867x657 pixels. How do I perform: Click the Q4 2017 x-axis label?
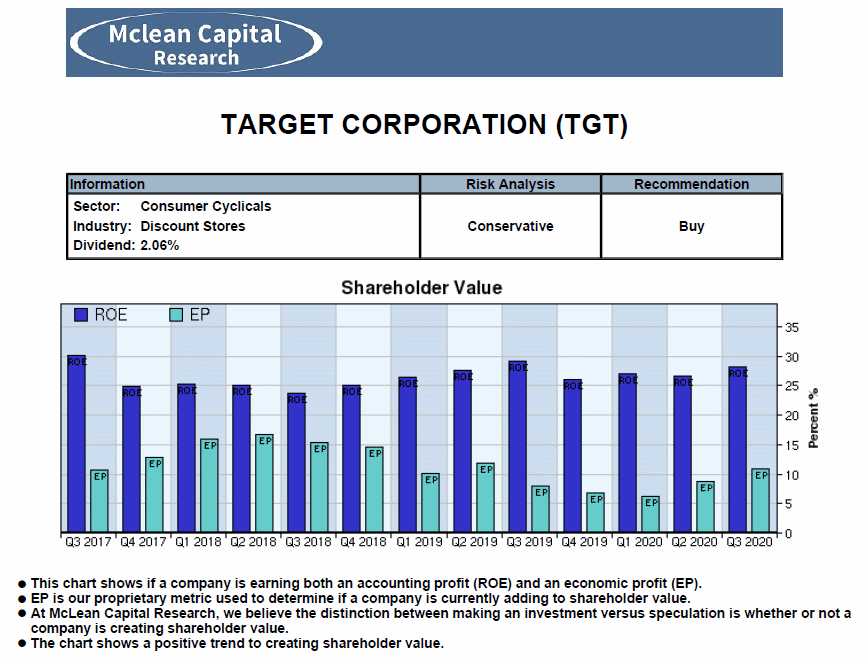[143, 542]
